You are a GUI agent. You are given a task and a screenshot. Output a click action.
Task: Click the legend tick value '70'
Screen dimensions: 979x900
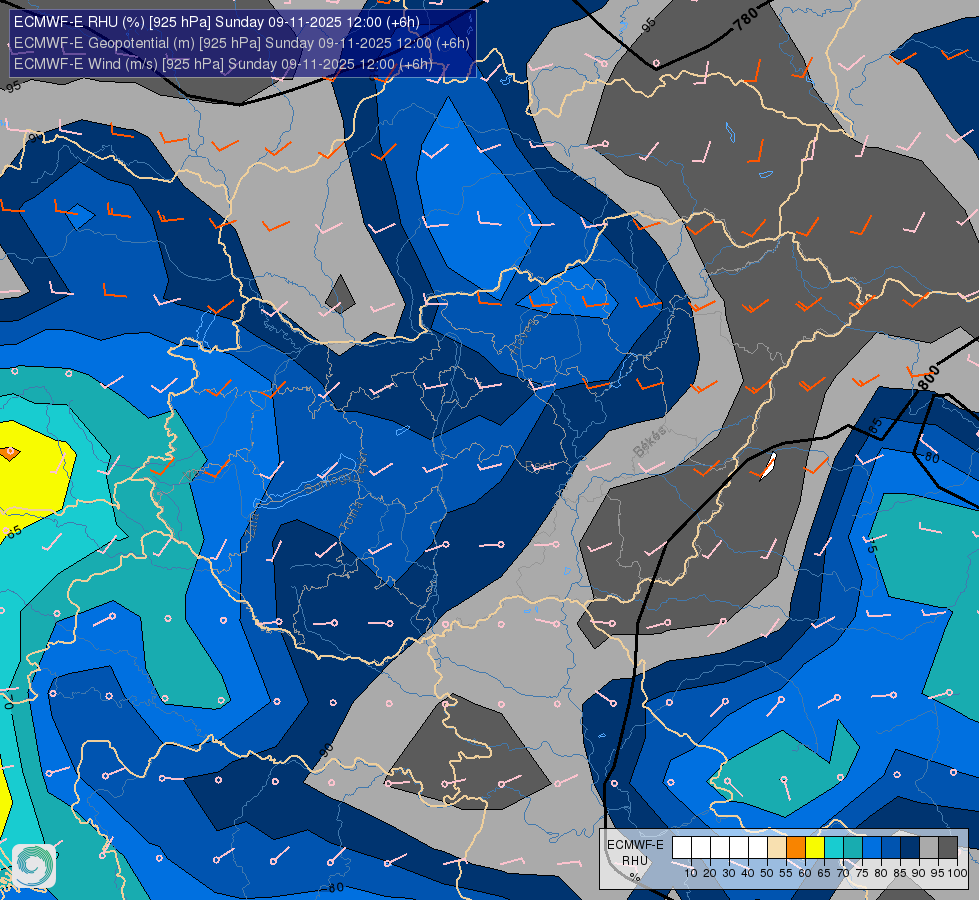[x=844, y=873]
